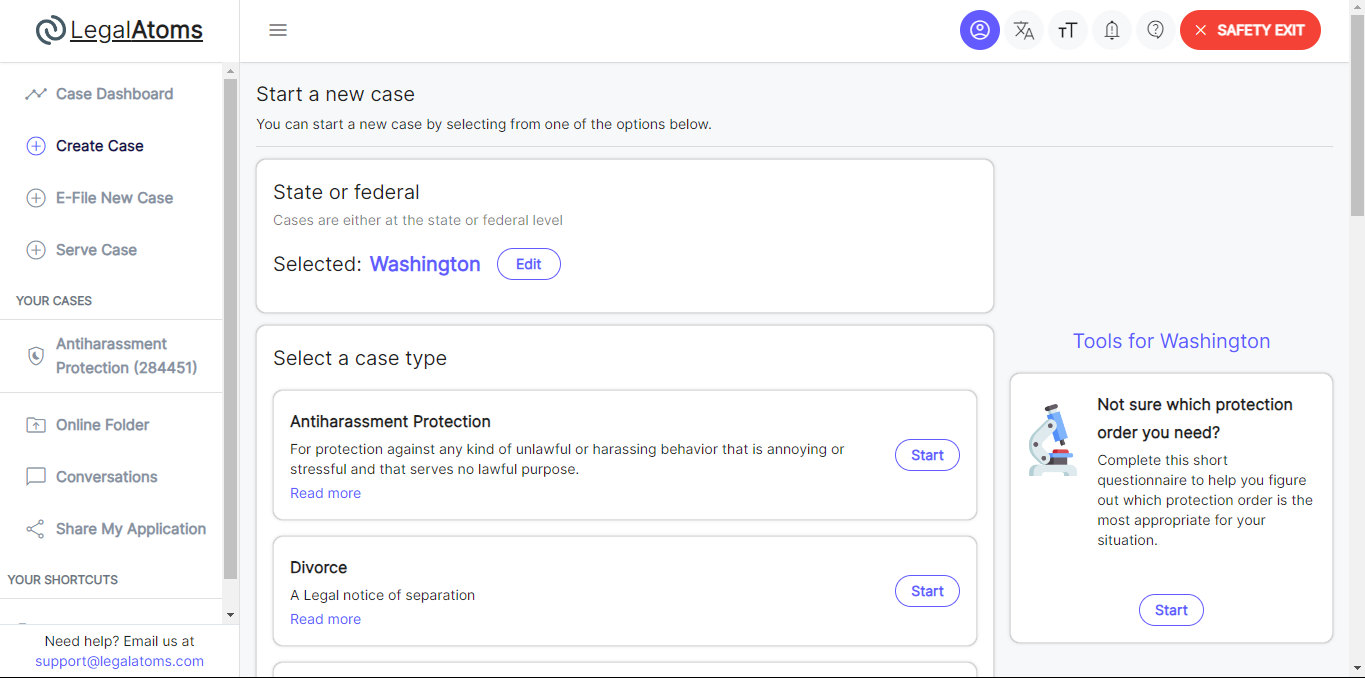Open Case Dashboard in sidebar
1365x678 pixels.
(x=112, y=94)
